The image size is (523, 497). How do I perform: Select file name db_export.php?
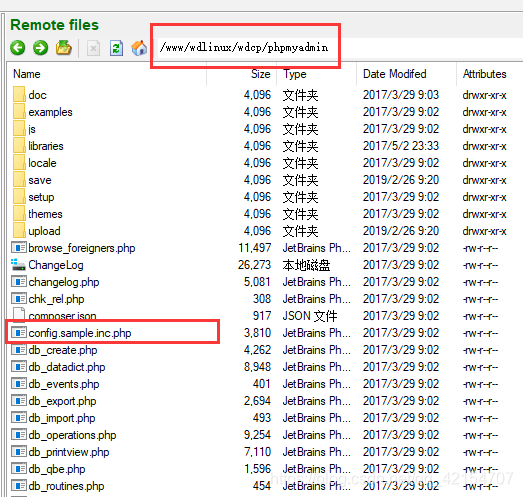(x=62, y=401)
